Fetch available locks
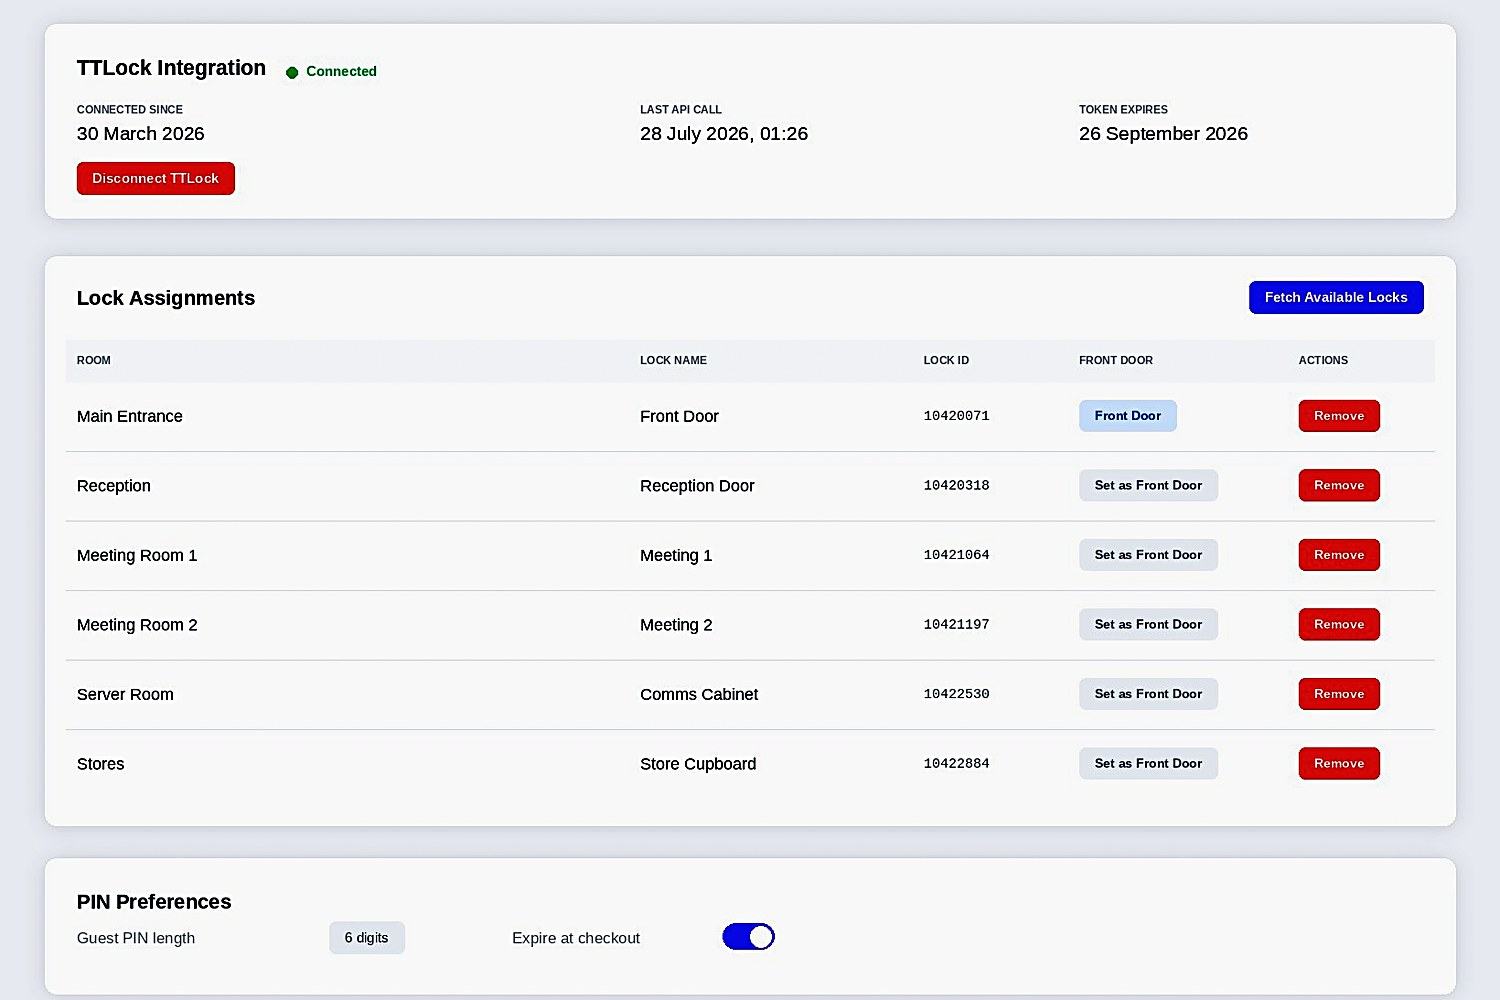 tap(1336, 297)
